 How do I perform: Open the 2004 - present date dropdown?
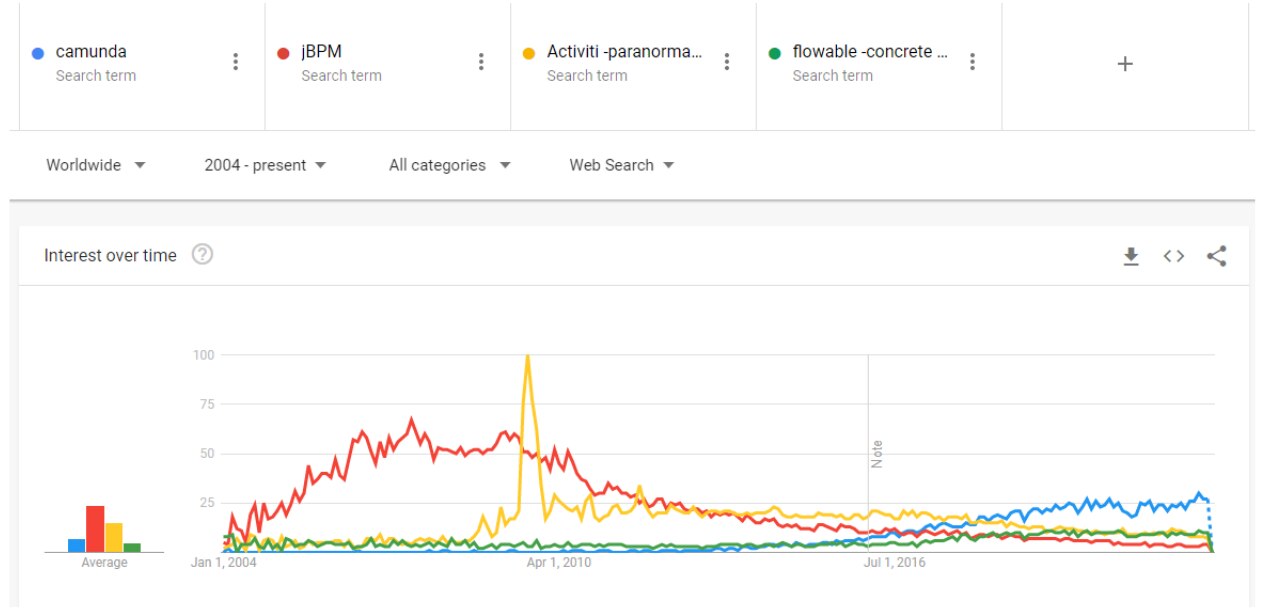[265, 165]
